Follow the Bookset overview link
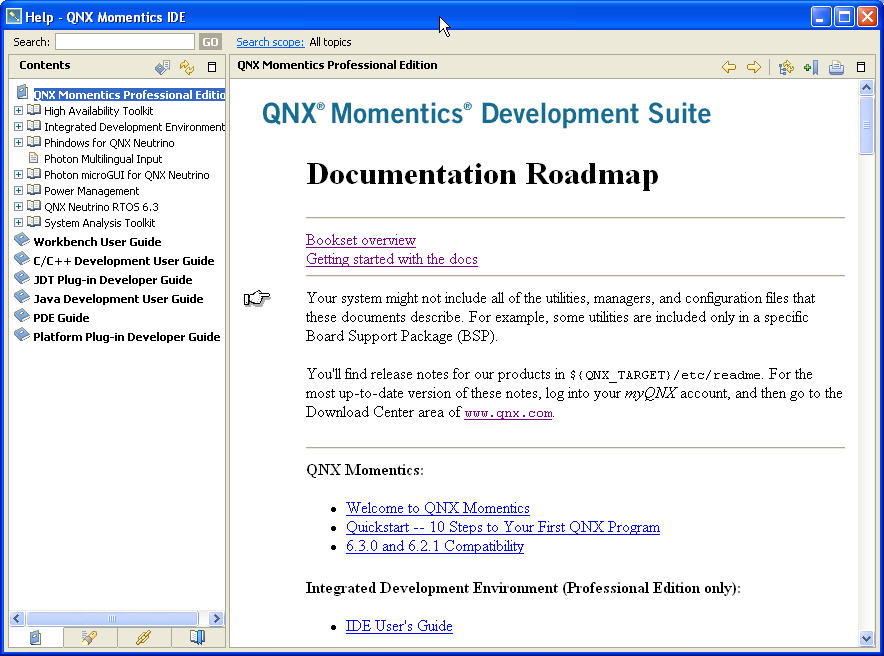 pyautogui.click(x=360, y=240)
